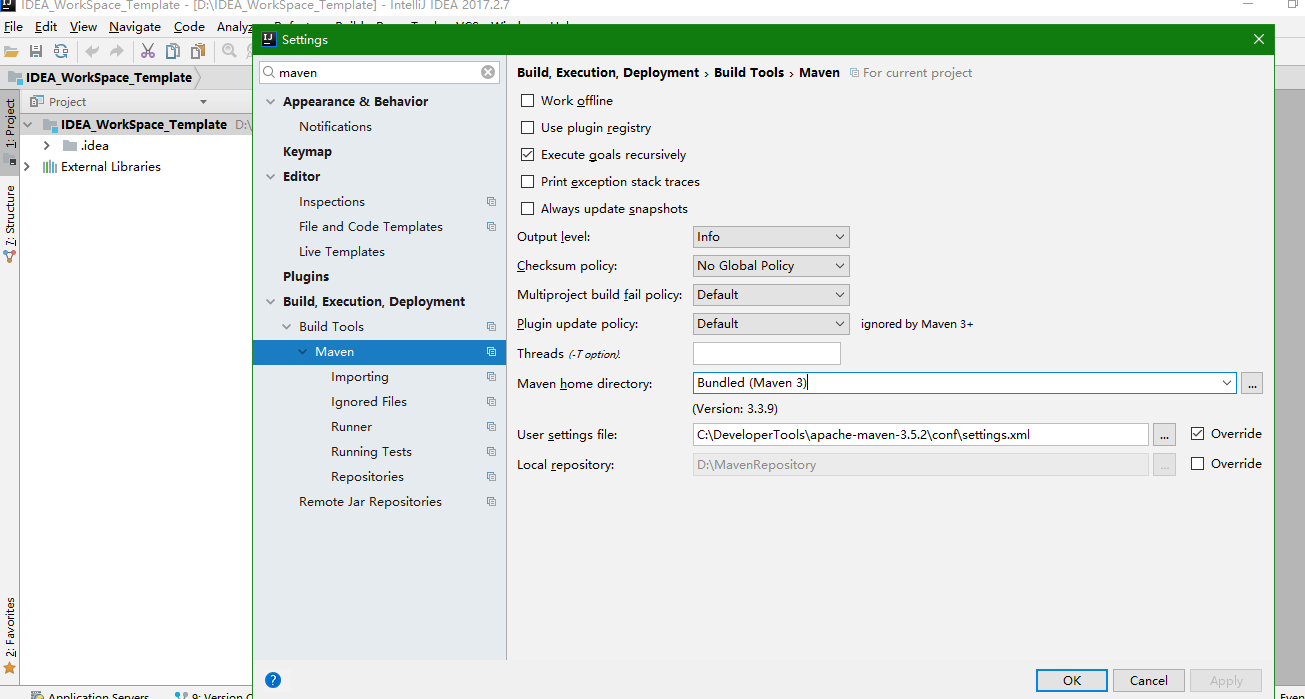1305x699 pixels.
Task: Clear the maven search text
Action: point(488,72)
